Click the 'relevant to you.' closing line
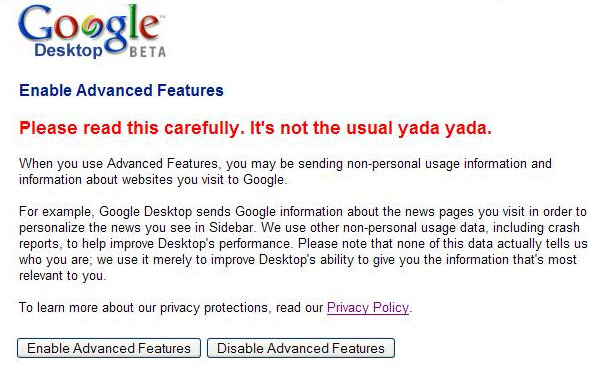This screenshot has width=608, height=373. pos(62,276)
